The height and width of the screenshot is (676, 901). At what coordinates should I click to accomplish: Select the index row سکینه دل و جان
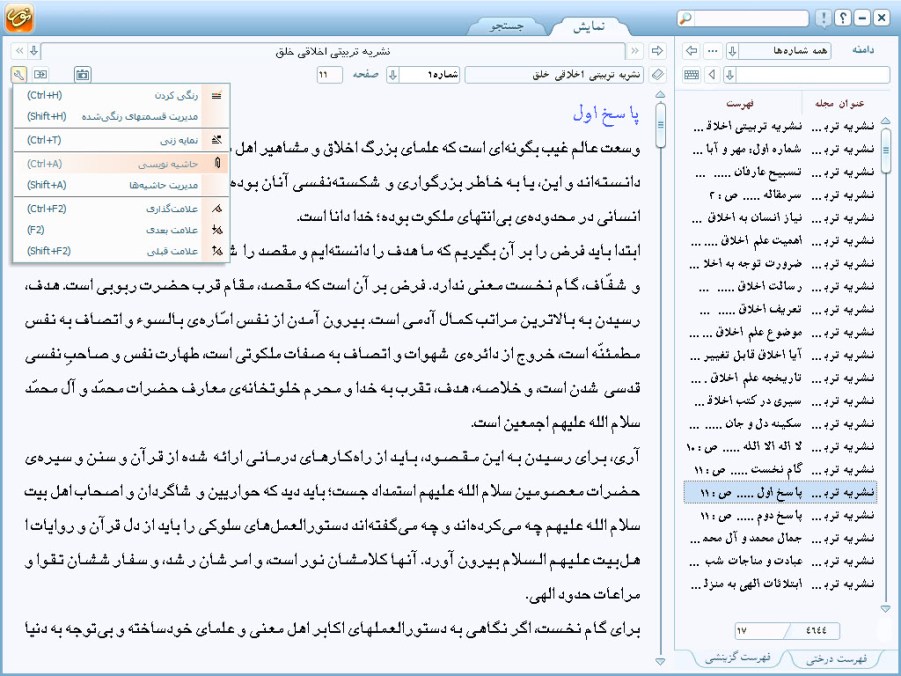click(x=780, y=424)
